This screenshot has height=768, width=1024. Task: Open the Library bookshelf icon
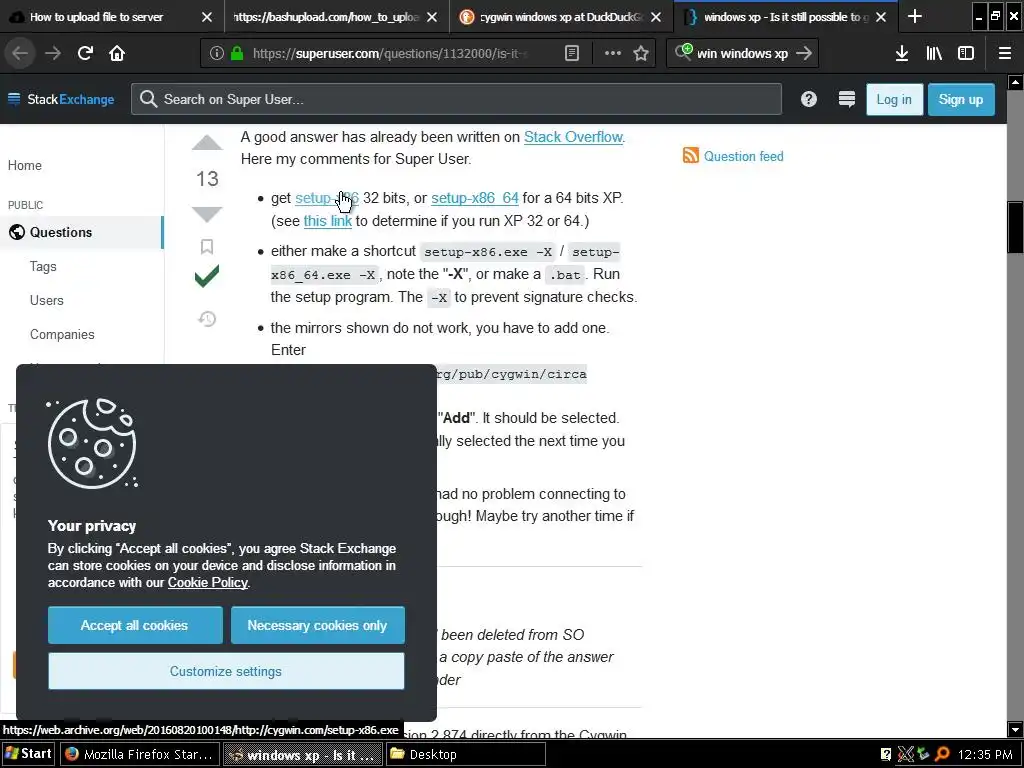pos(934,54)
